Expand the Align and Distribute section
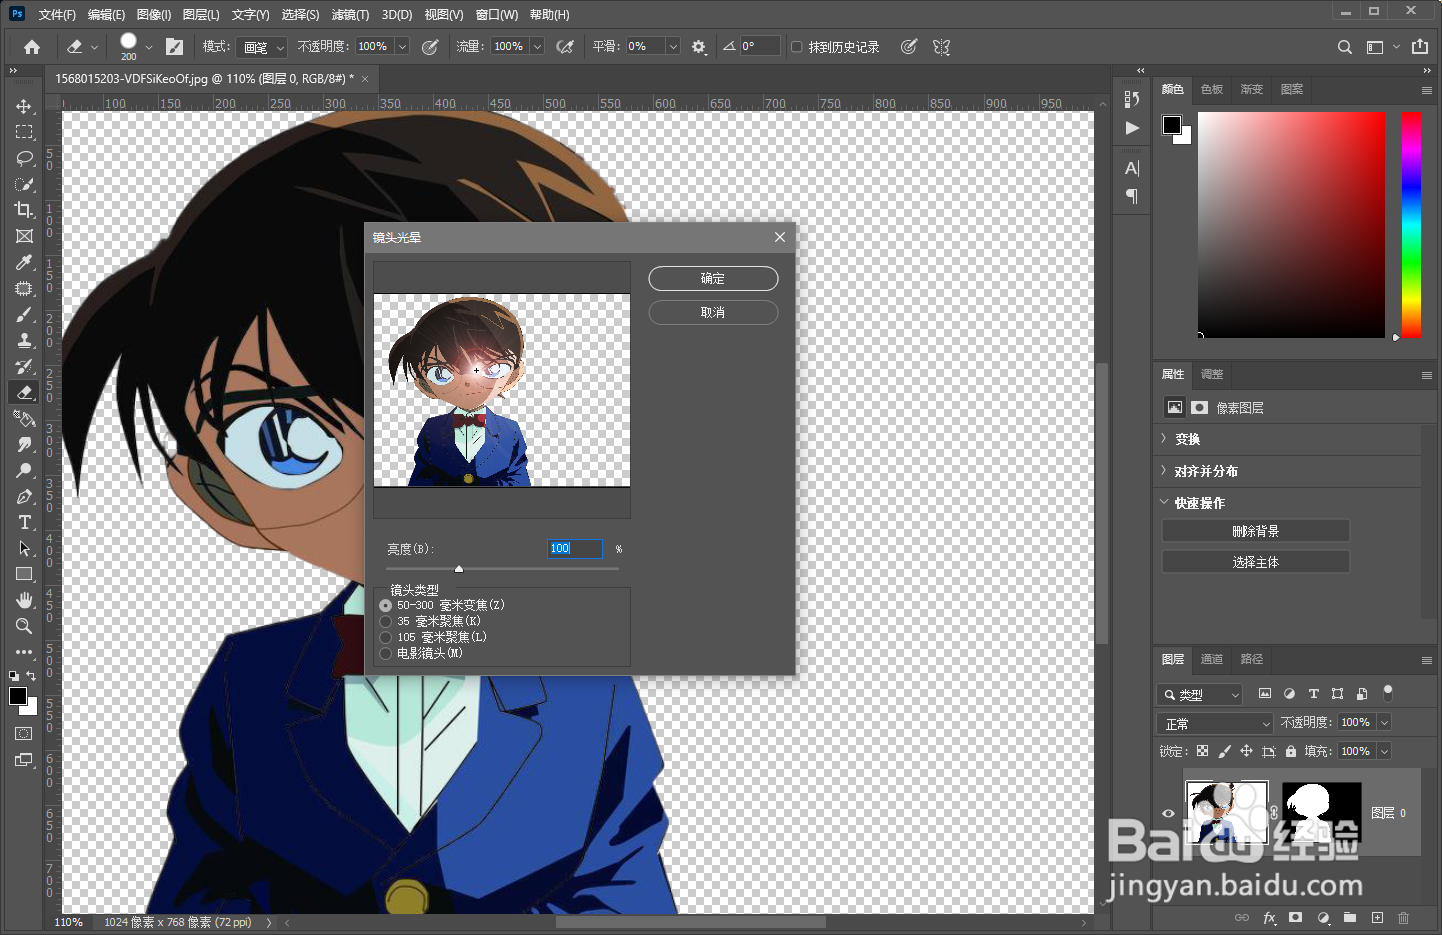 (1164, 471)
